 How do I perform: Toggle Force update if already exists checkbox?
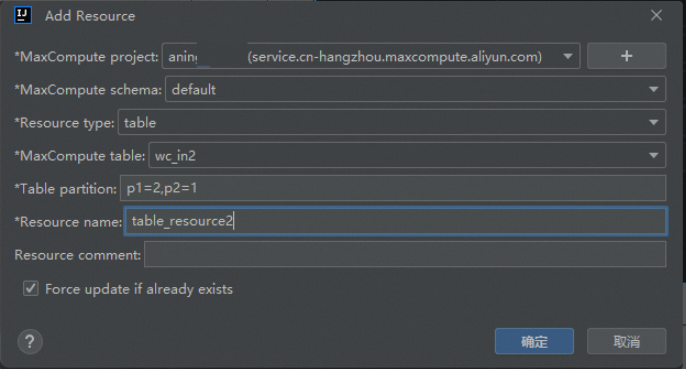click(31, 289)
